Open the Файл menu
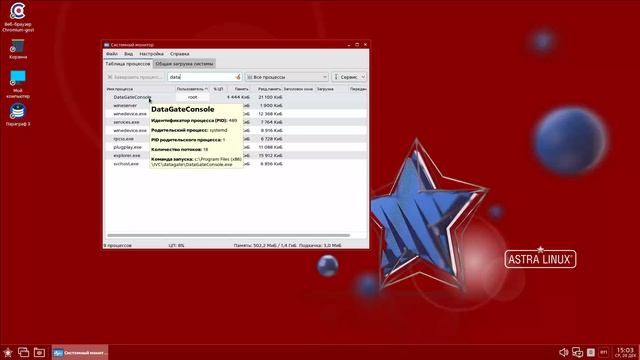640x360 pixels. [111, 54]
